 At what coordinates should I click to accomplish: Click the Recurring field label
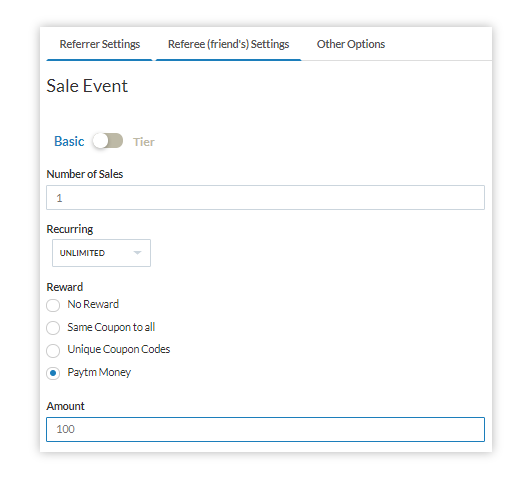click(x=70, y=229)
